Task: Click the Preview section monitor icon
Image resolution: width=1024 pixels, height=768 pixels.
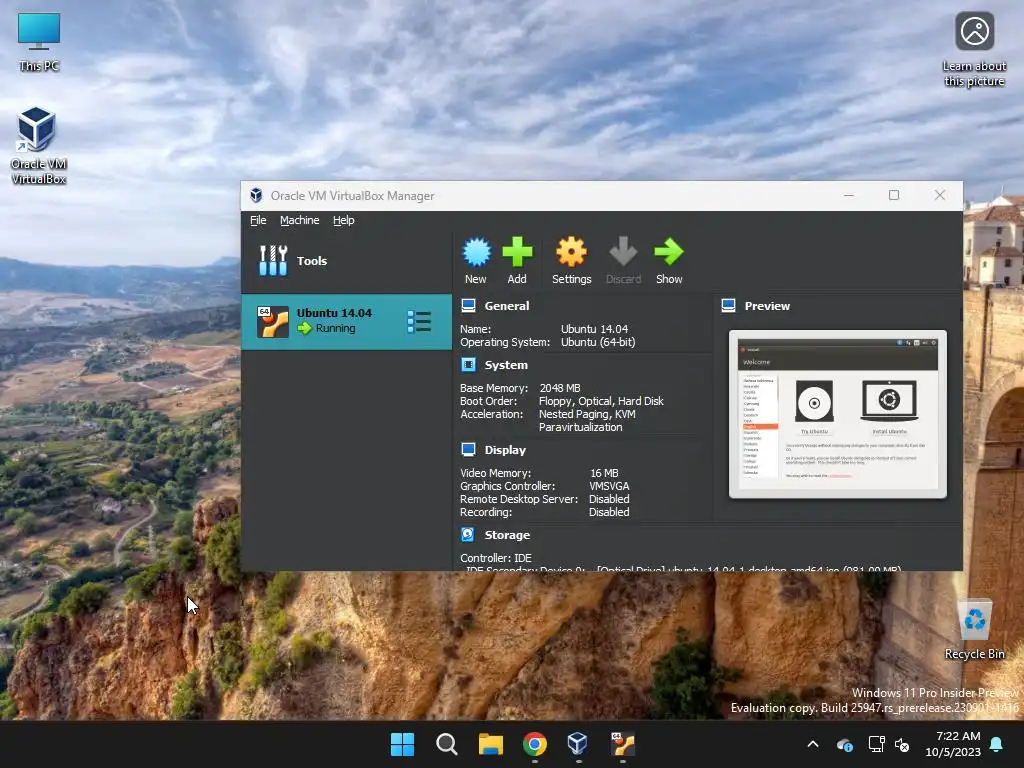Action: tap(729, 306)
